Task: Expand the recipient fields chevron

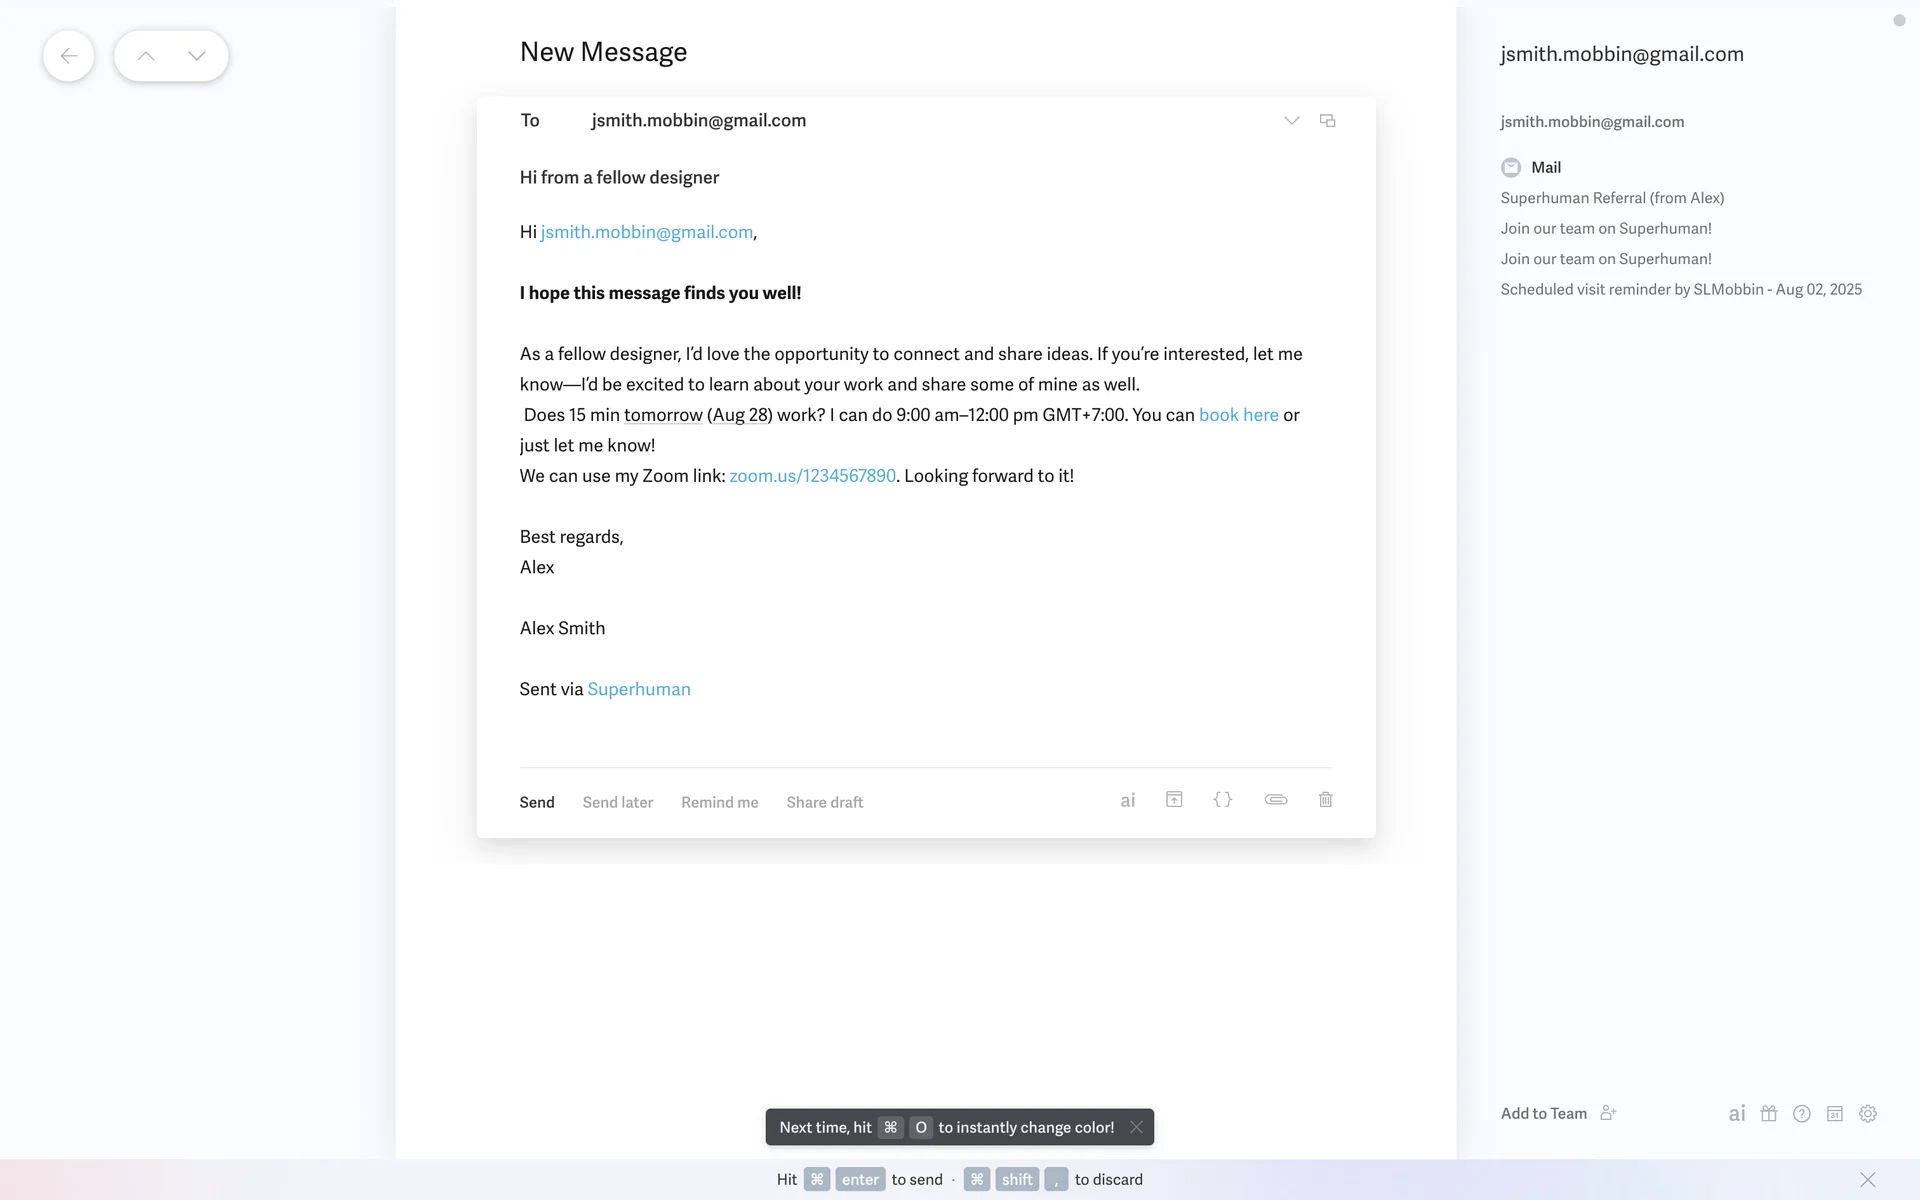Action: [1291, 121]
